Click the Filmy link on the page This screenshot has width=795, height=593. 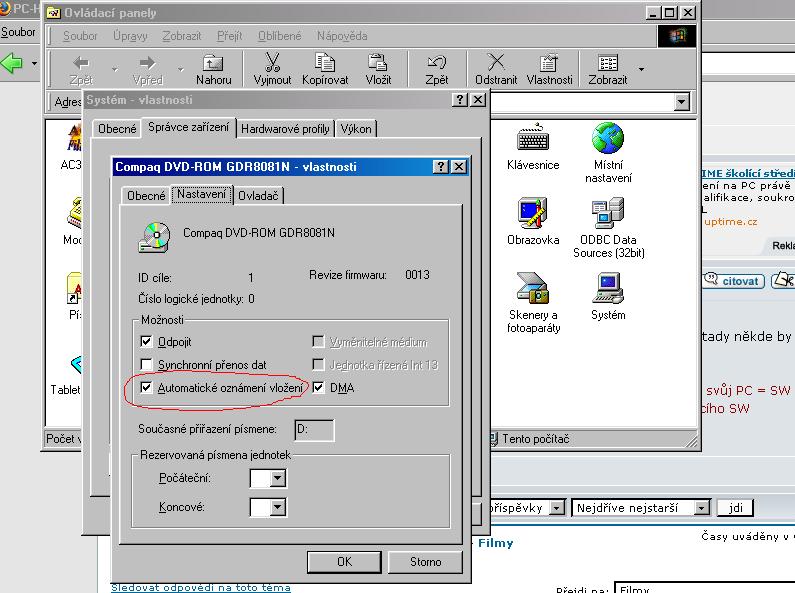point(495,543)
